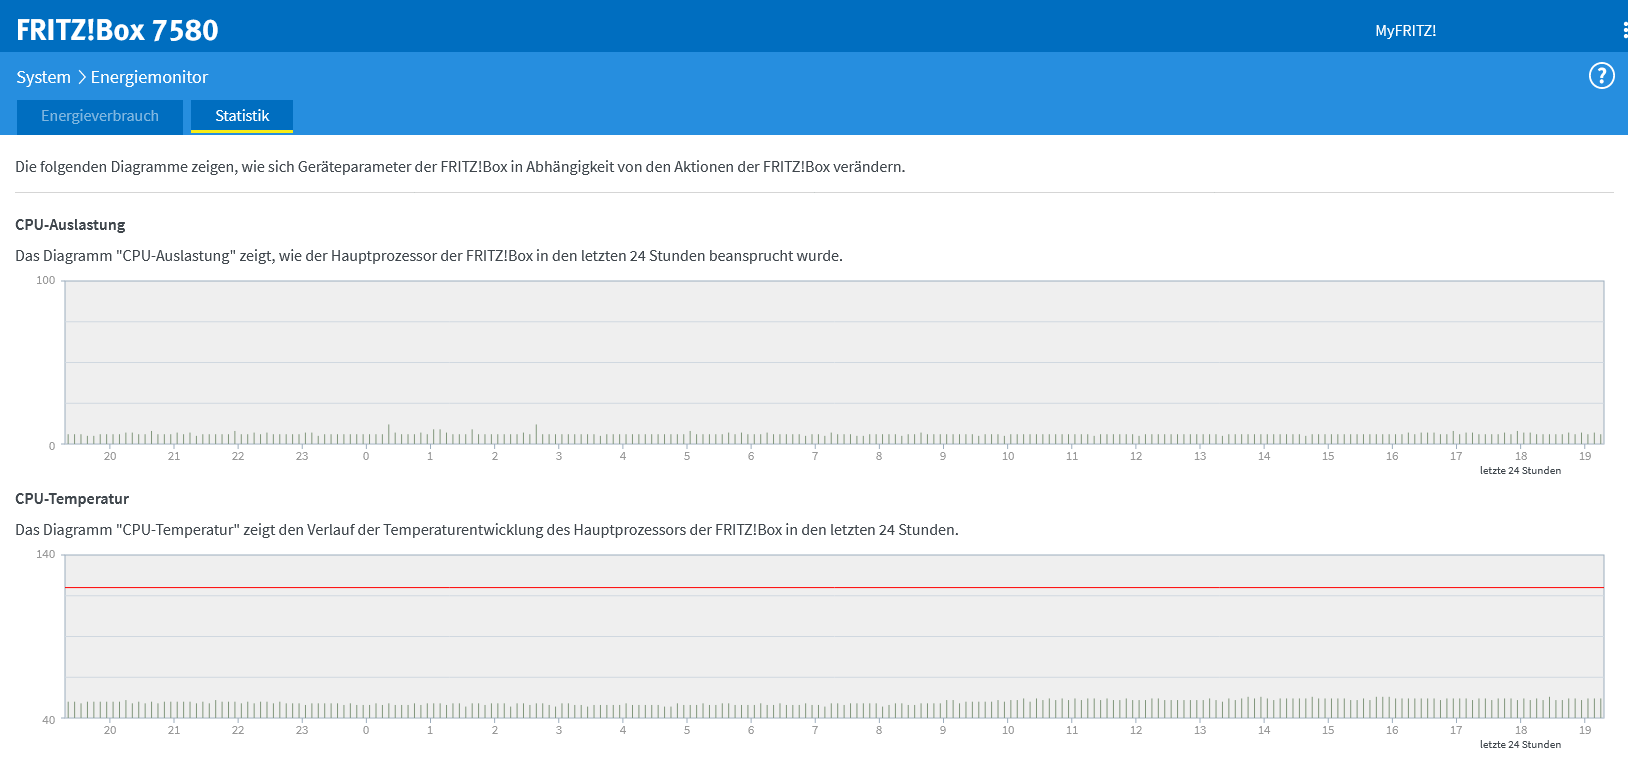Screen dimensions: 1628x758
Task: Open the three-dot menu beside MyFRITZ!
Action: coord(1624,31)
